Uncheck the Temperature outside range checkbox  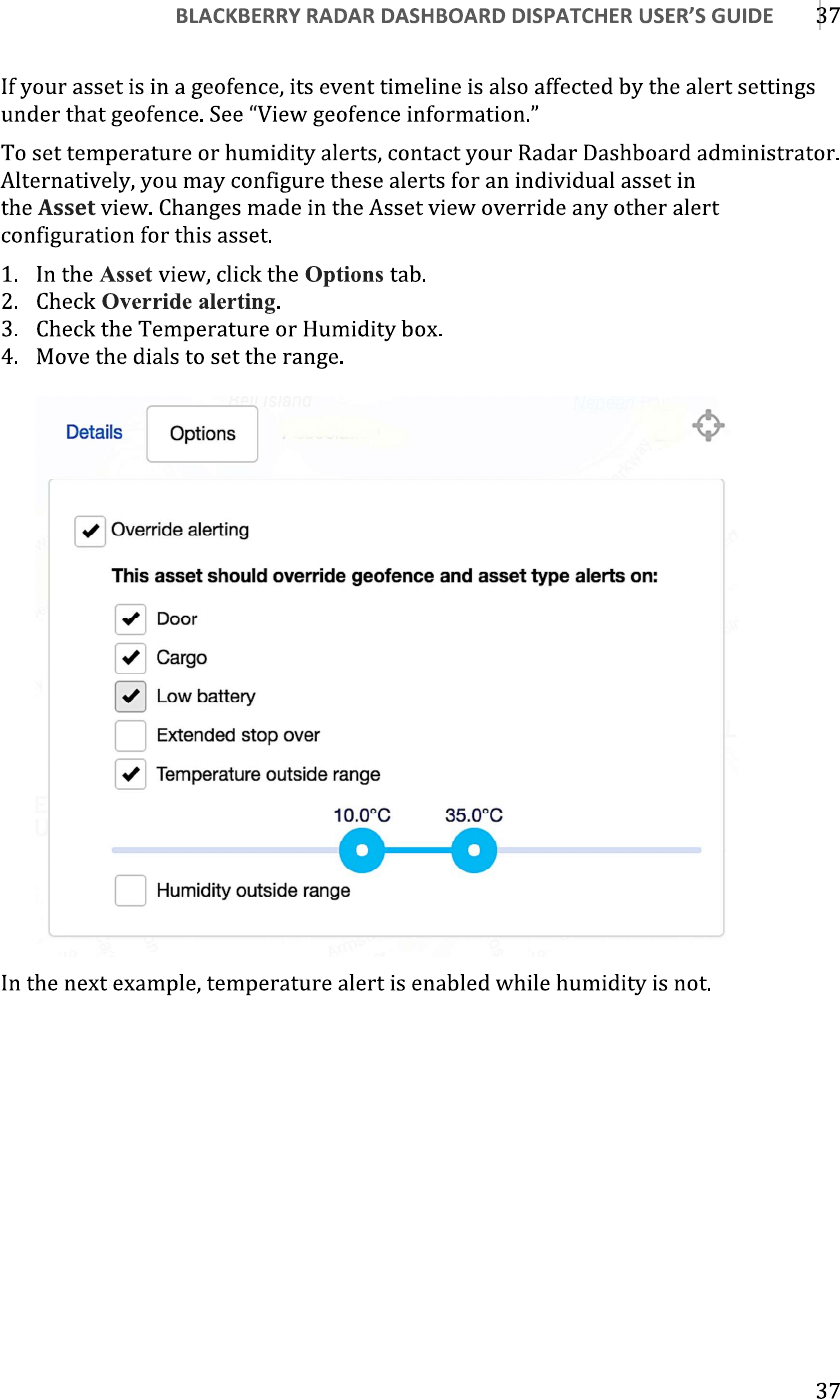point(130,774)
